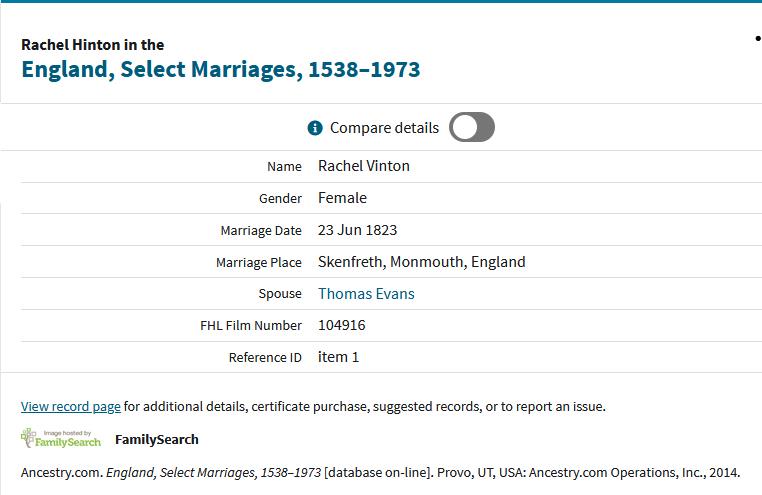Click the Marriage Place field label

click(x=258, y=263)
